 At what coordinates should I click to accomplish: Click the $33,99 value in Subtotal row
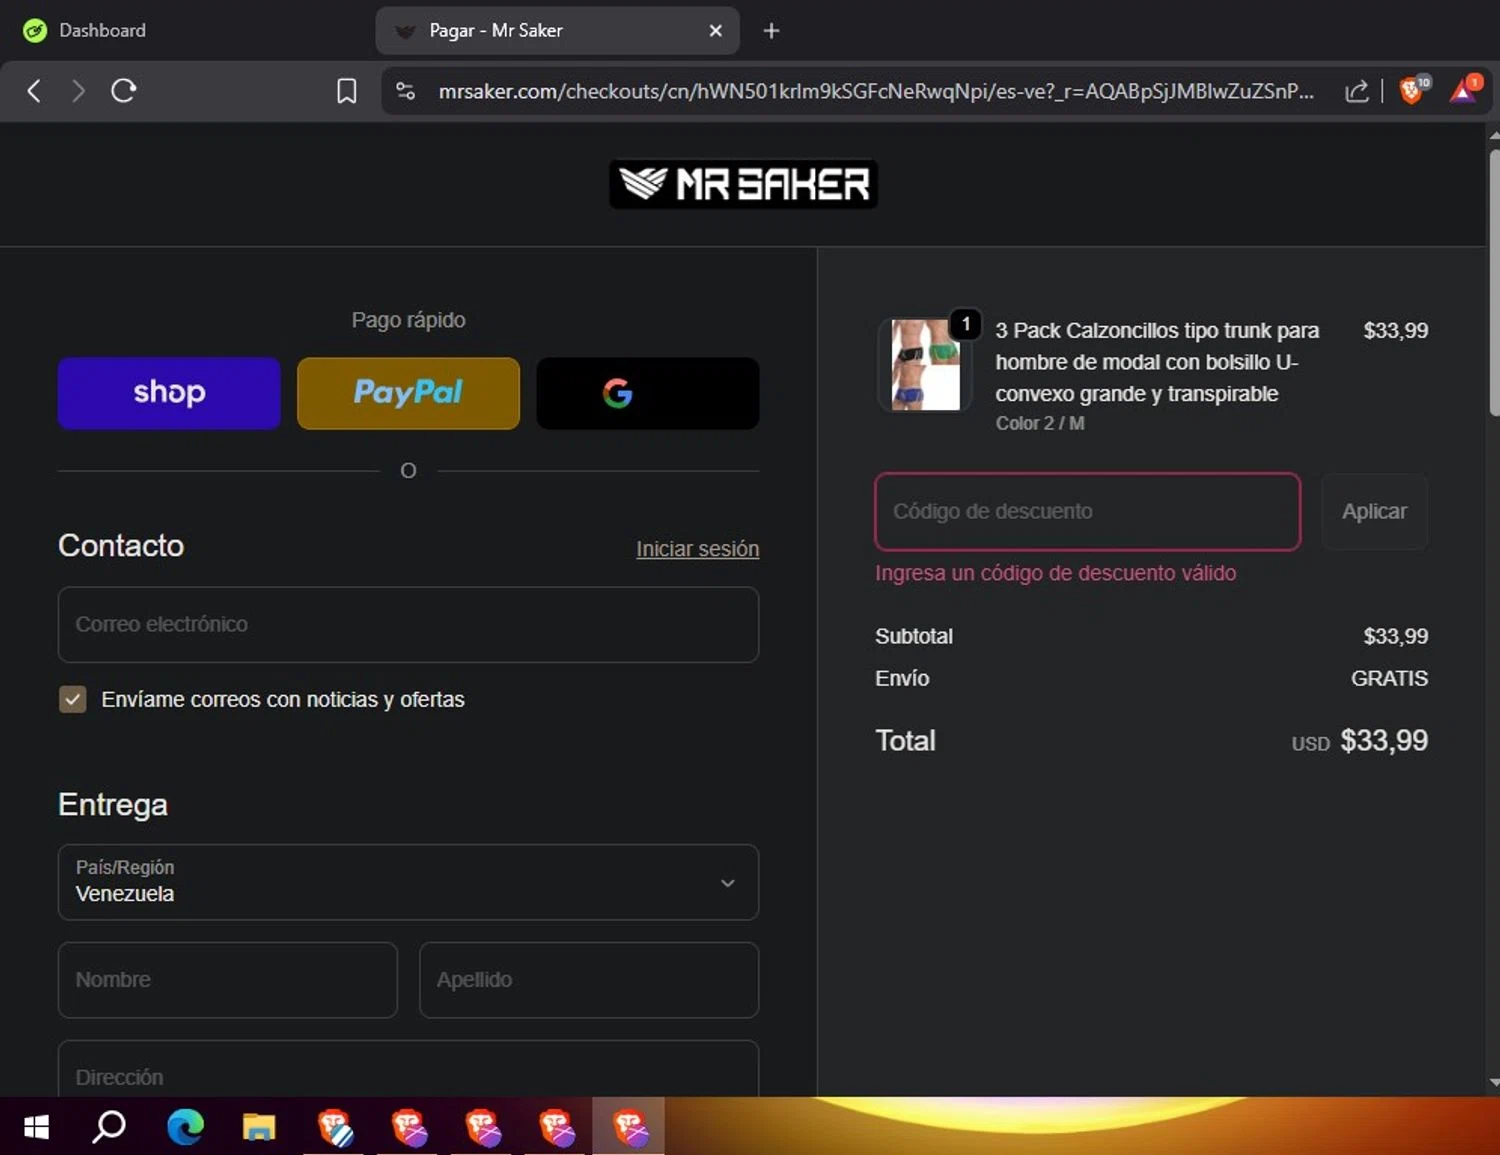1396,636
